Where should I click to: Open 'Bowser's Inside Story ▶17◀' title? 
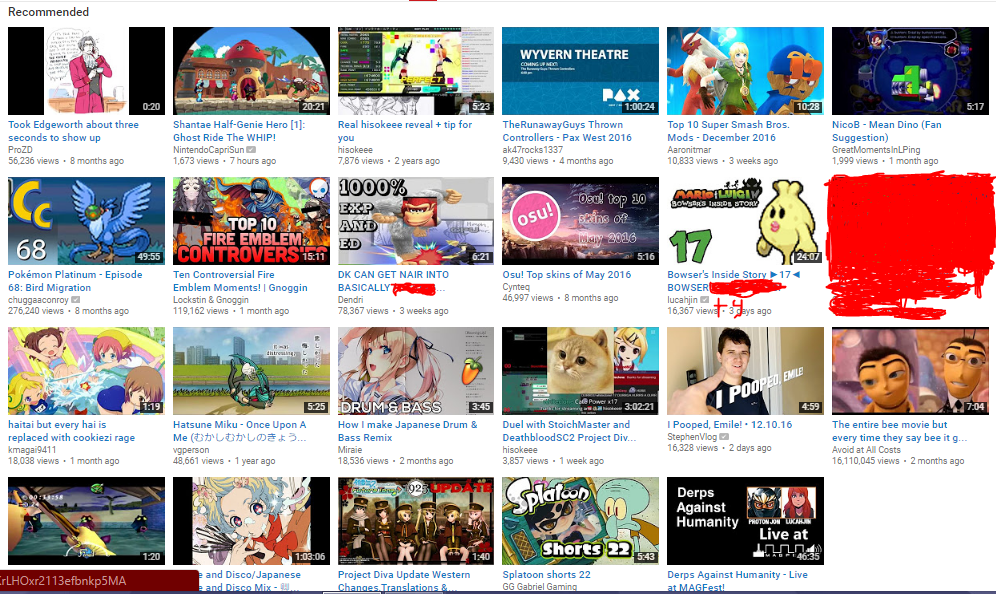click(x=733, y=281)
